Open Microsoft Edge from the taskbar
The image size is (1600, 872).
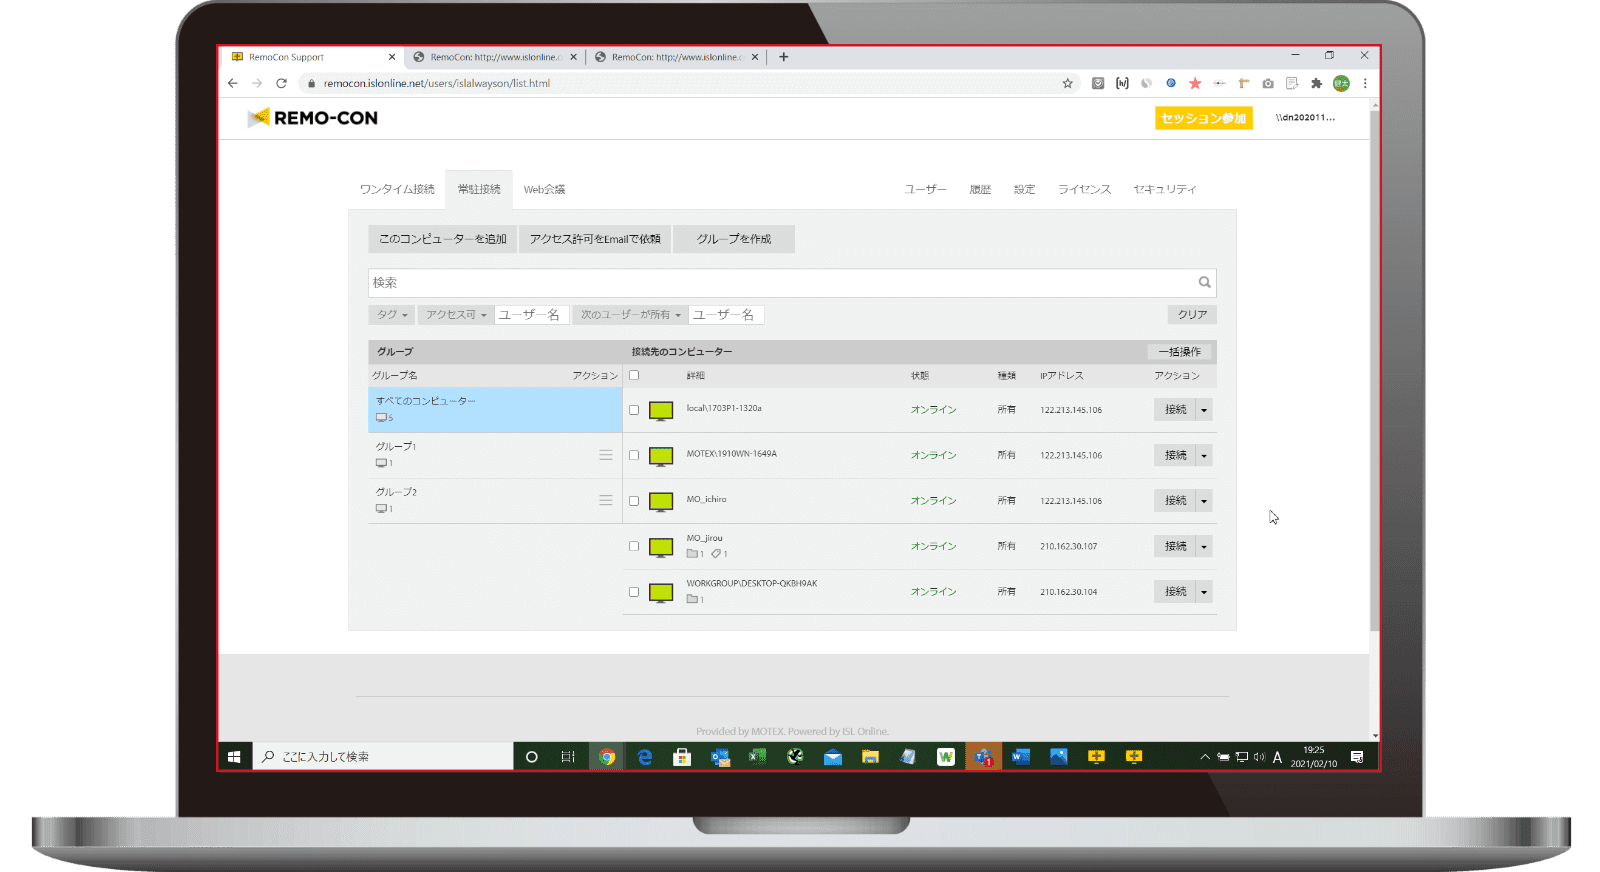point(645,757)
